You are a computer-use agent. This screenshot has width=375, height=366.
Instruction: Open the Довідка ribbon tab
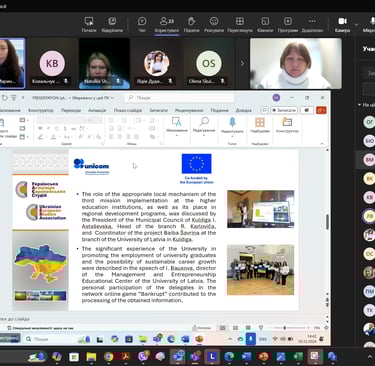coord(244,110)
